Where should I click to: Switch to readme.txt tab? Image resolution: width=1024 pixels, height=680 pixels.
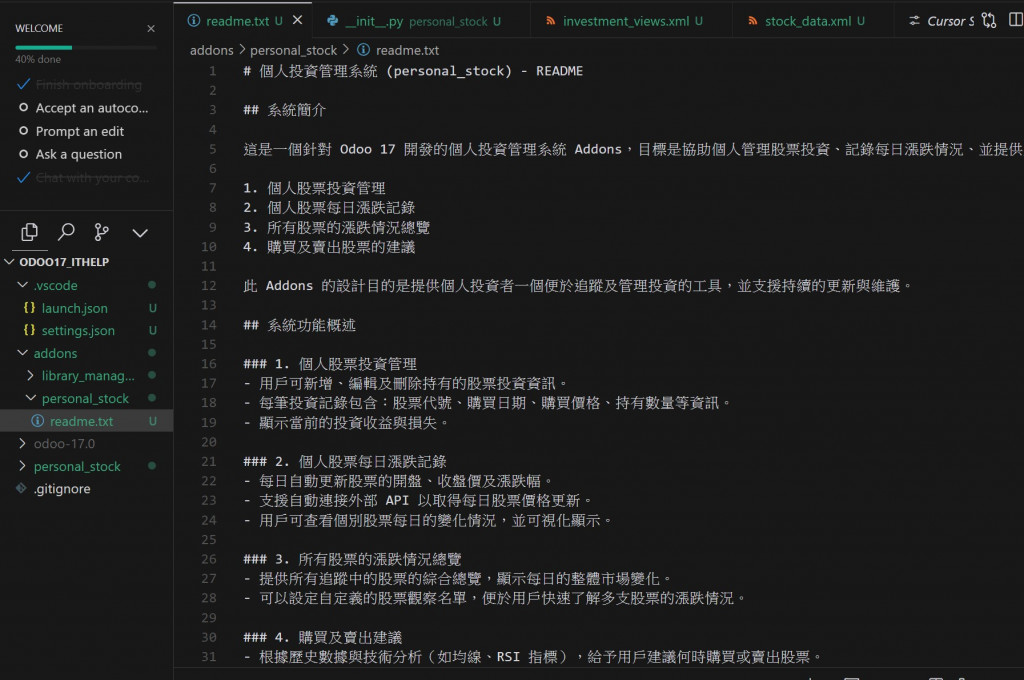[x=243, y=21]
